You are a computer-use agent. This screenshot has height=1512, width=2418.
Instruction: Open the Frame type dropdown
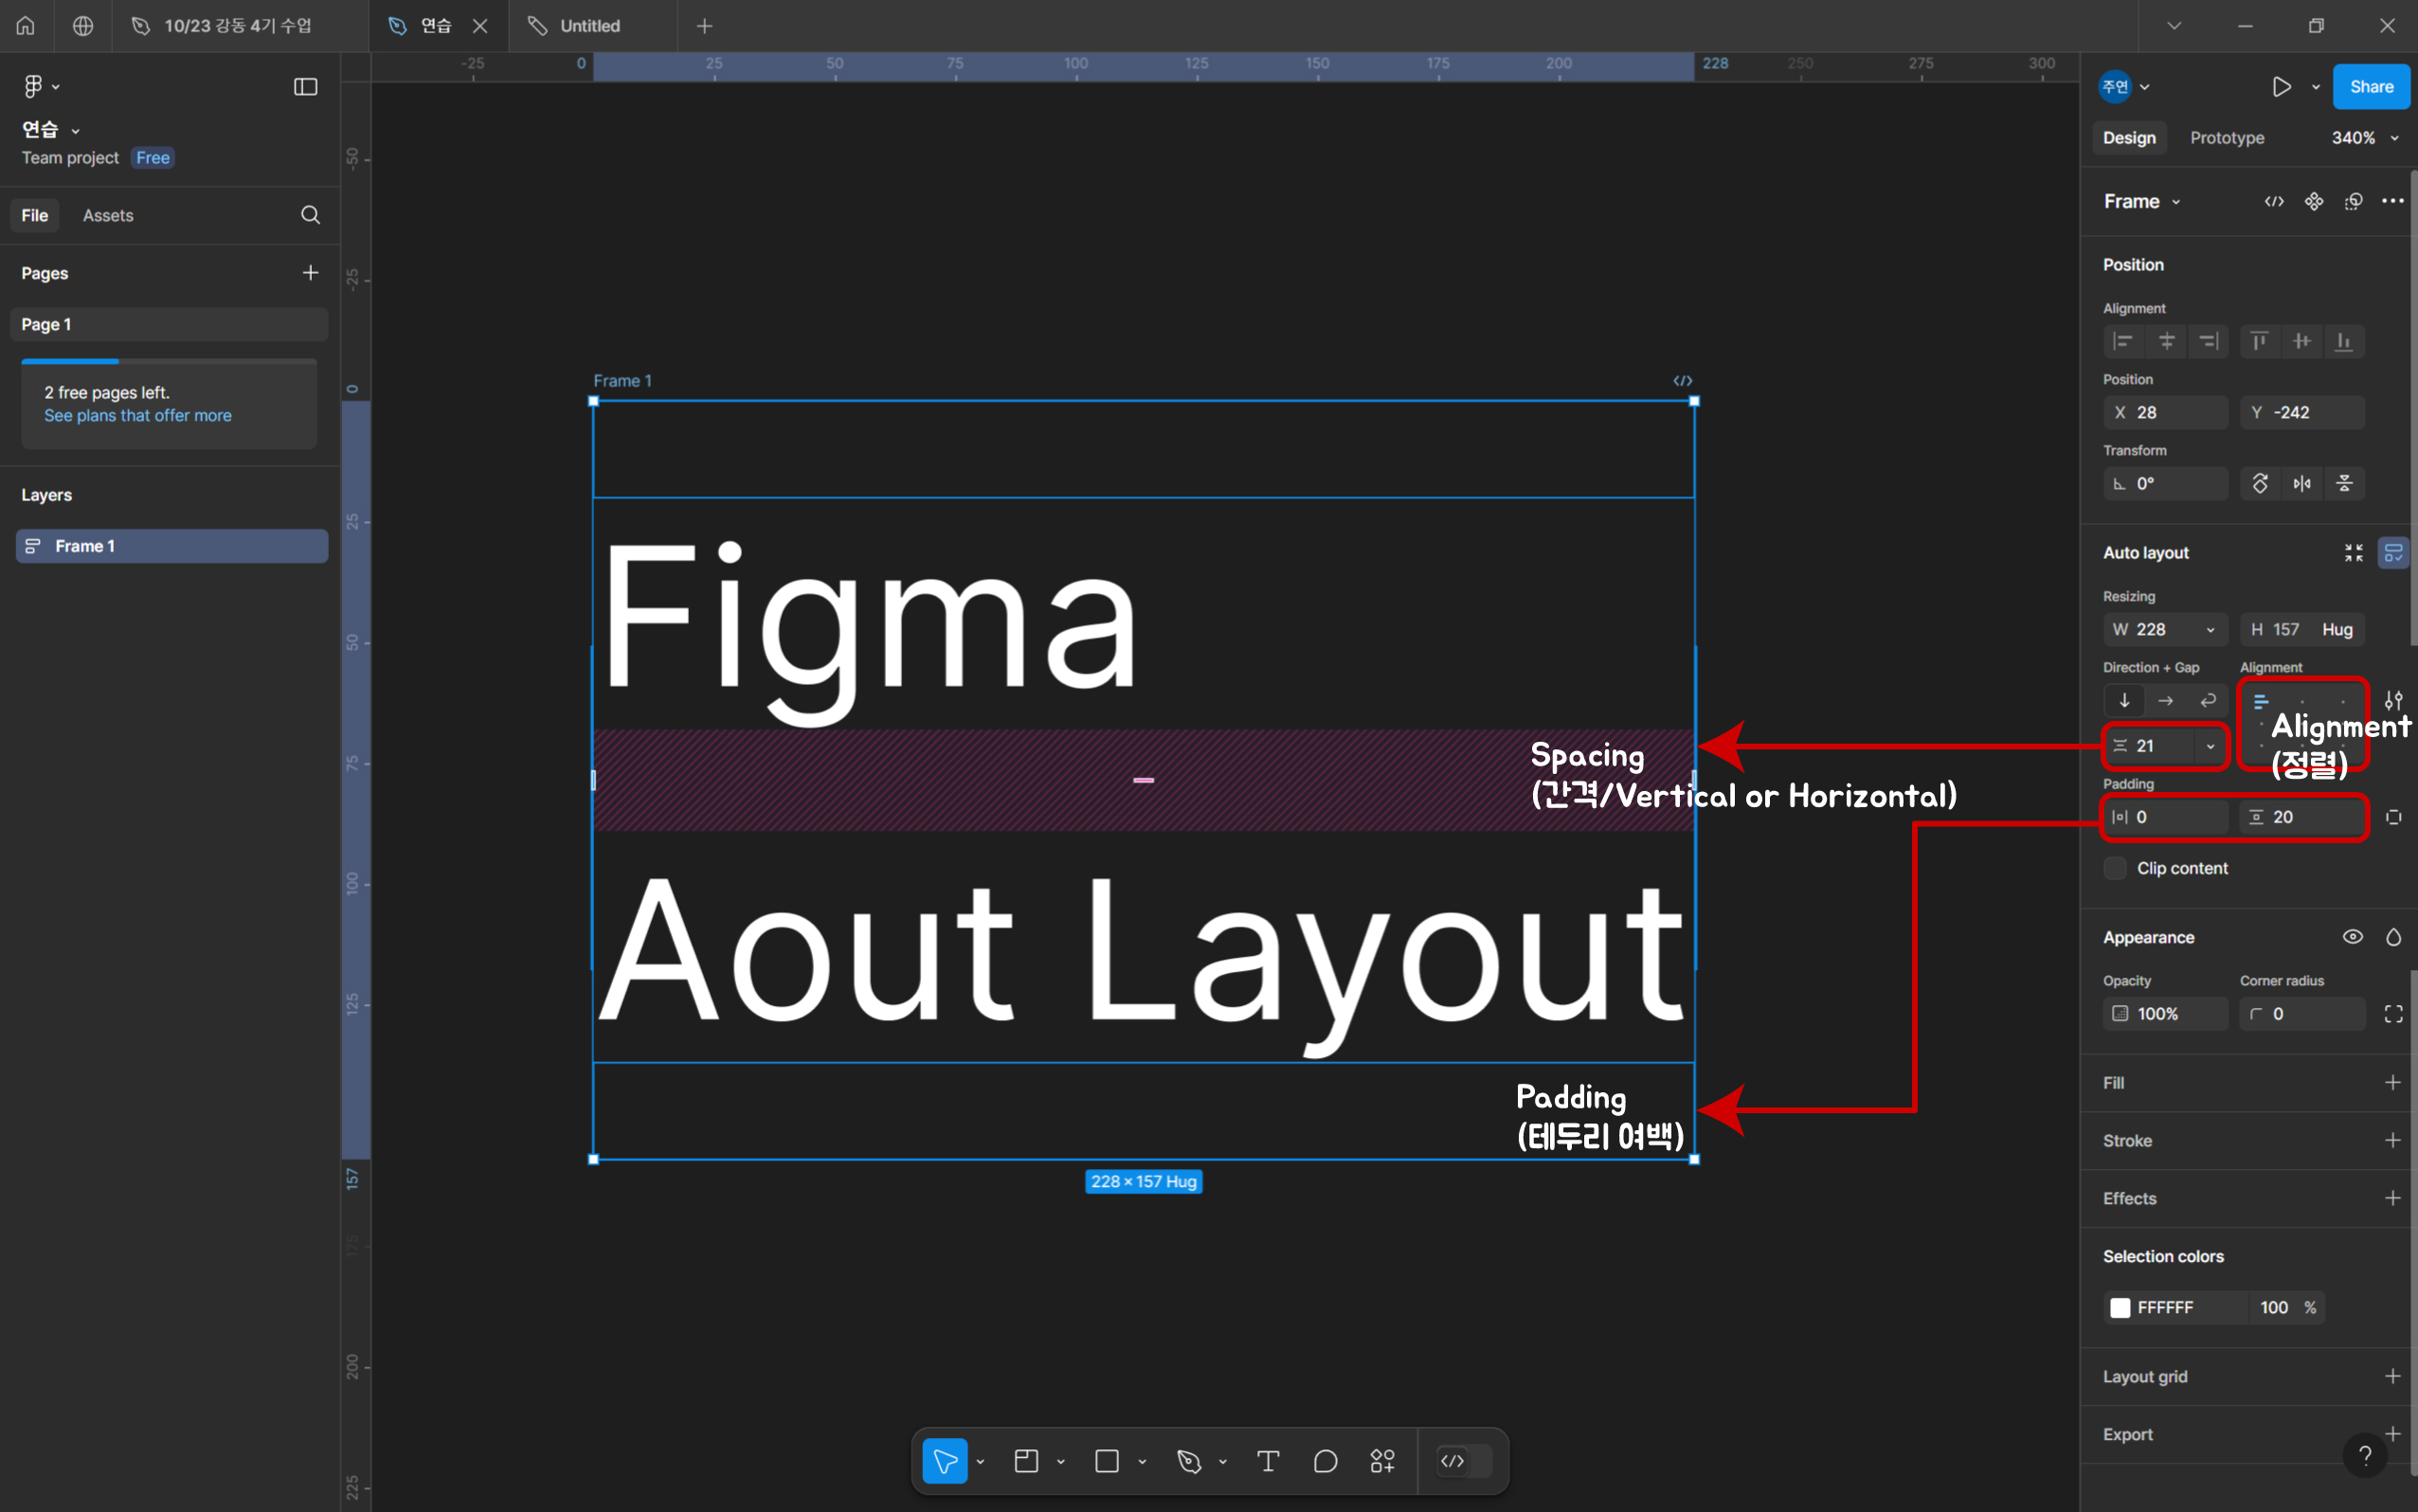pos(2142,202)
